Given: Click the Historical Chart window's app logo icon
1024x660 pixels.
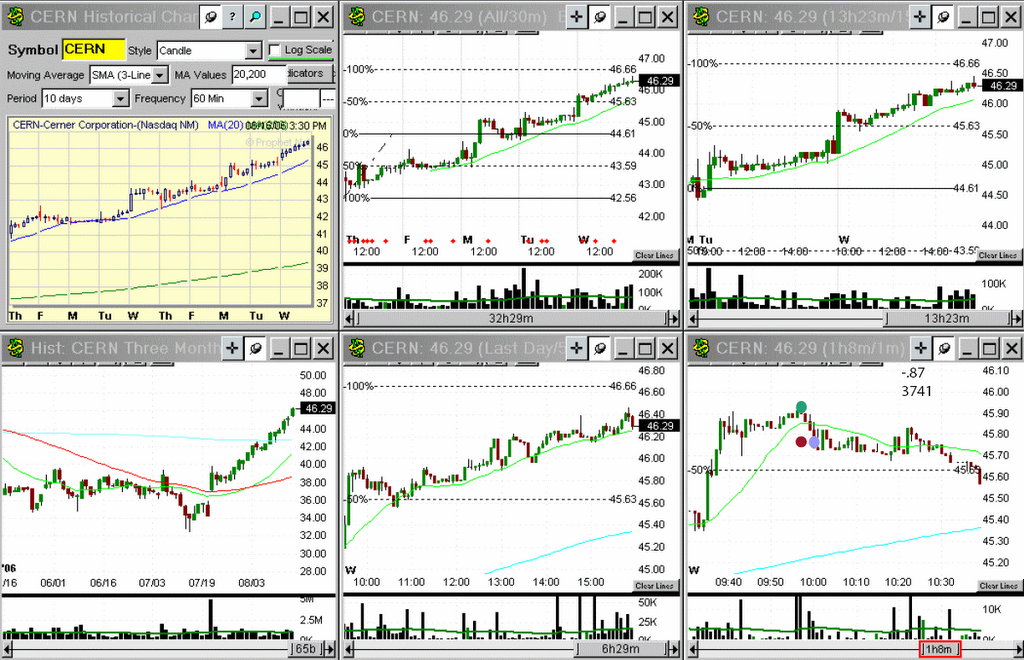Looking at the screenshot, I should 14,17.
